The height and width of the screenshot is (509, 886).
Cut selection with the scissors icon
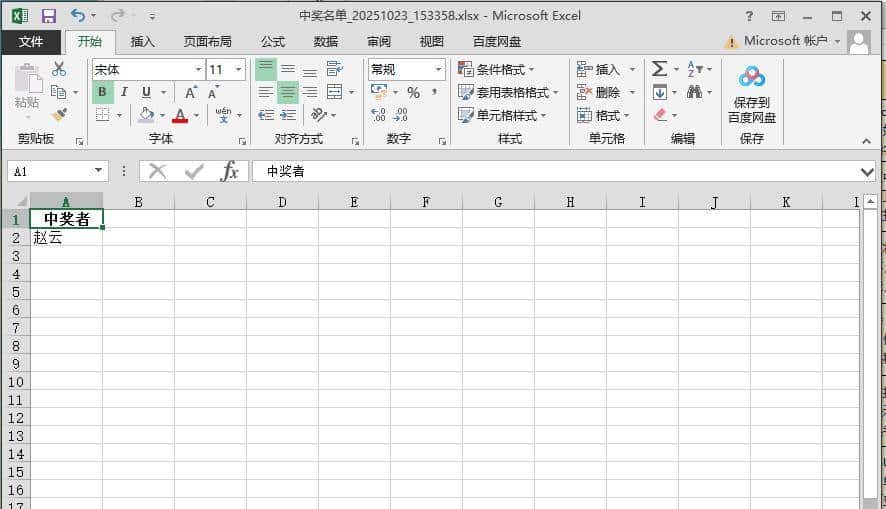[x=59, y=69]
